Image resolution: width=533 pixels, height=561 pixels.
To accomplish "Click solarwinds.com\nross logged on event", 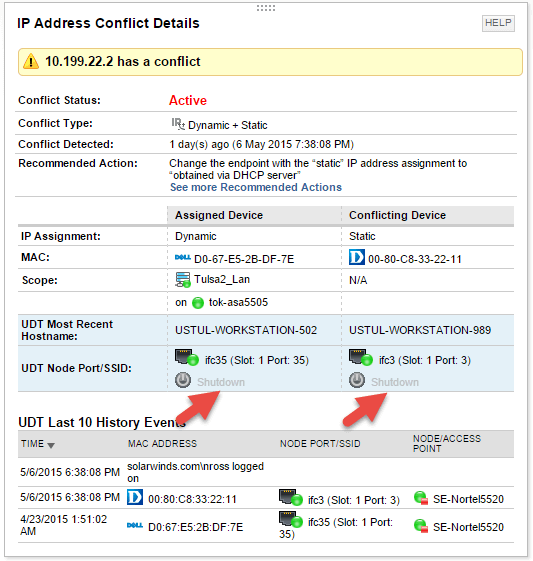I will pos(195,472).
